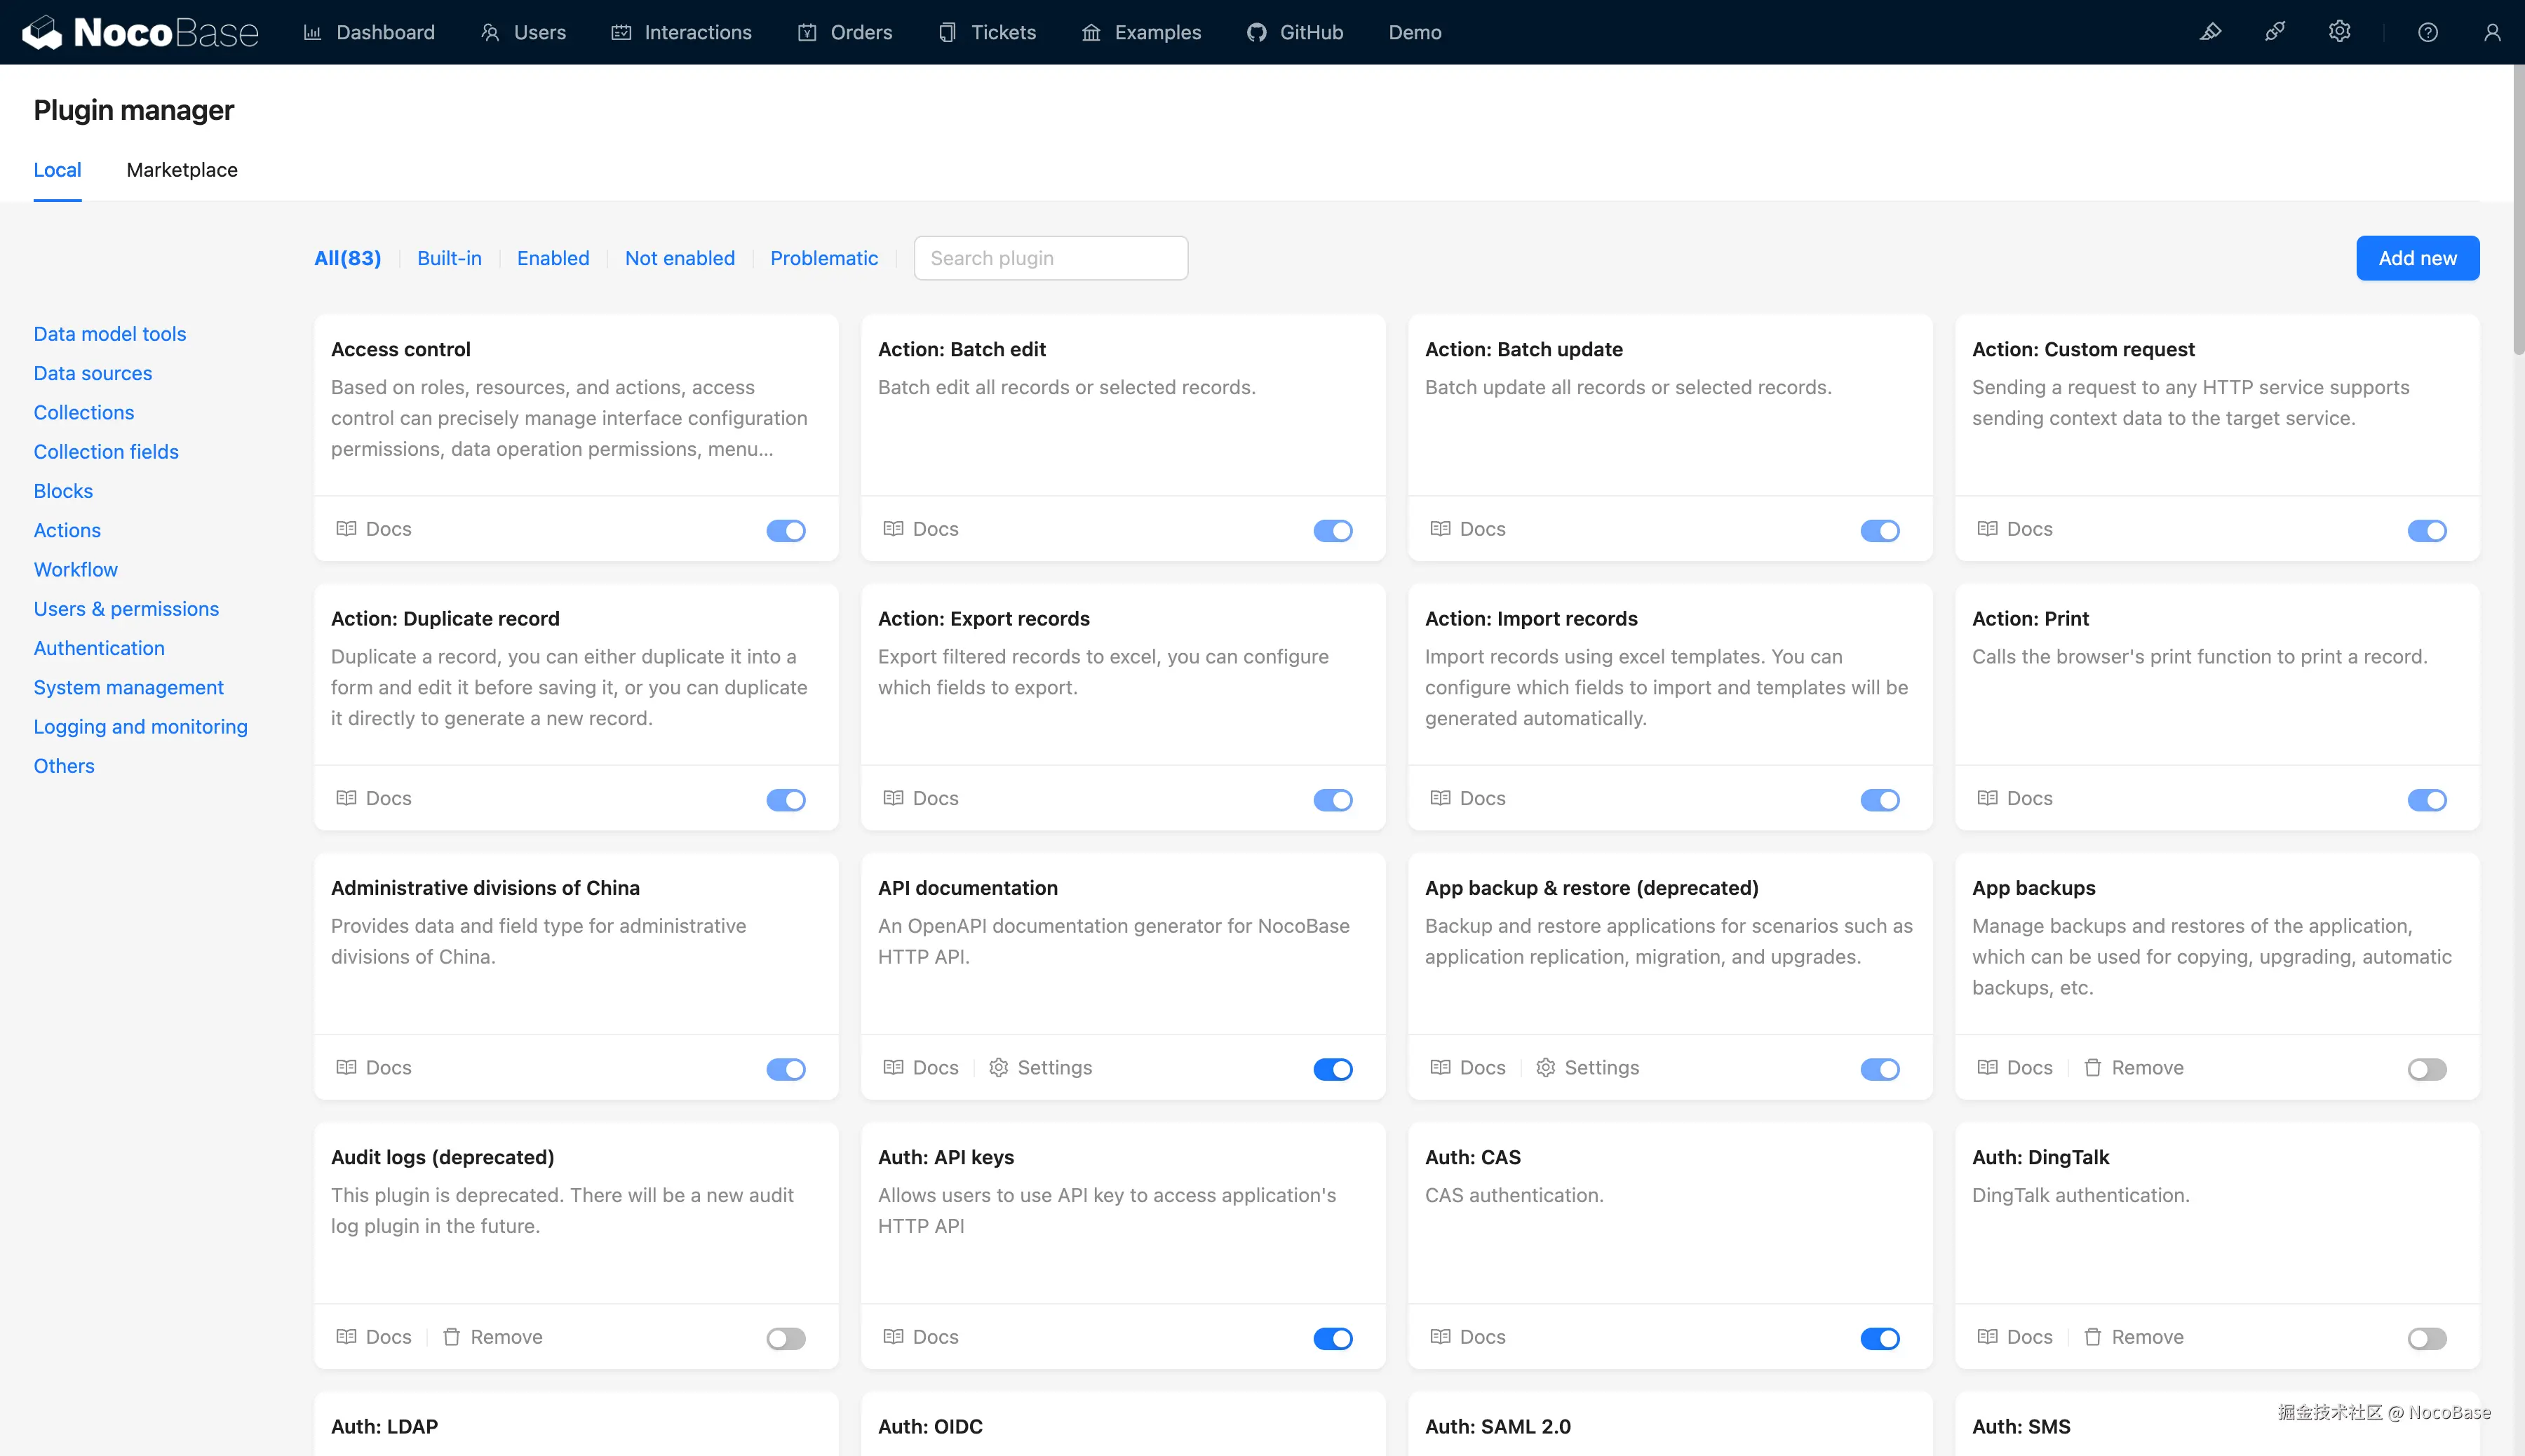
Task: Open the Interactions menu item
Action: [x=681, y=32]
